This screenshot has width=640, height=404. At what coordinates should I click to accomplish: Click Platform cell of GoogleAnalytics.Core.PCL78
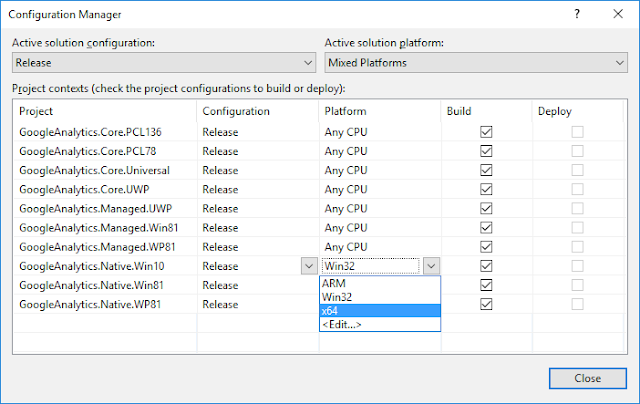(378, 151)
